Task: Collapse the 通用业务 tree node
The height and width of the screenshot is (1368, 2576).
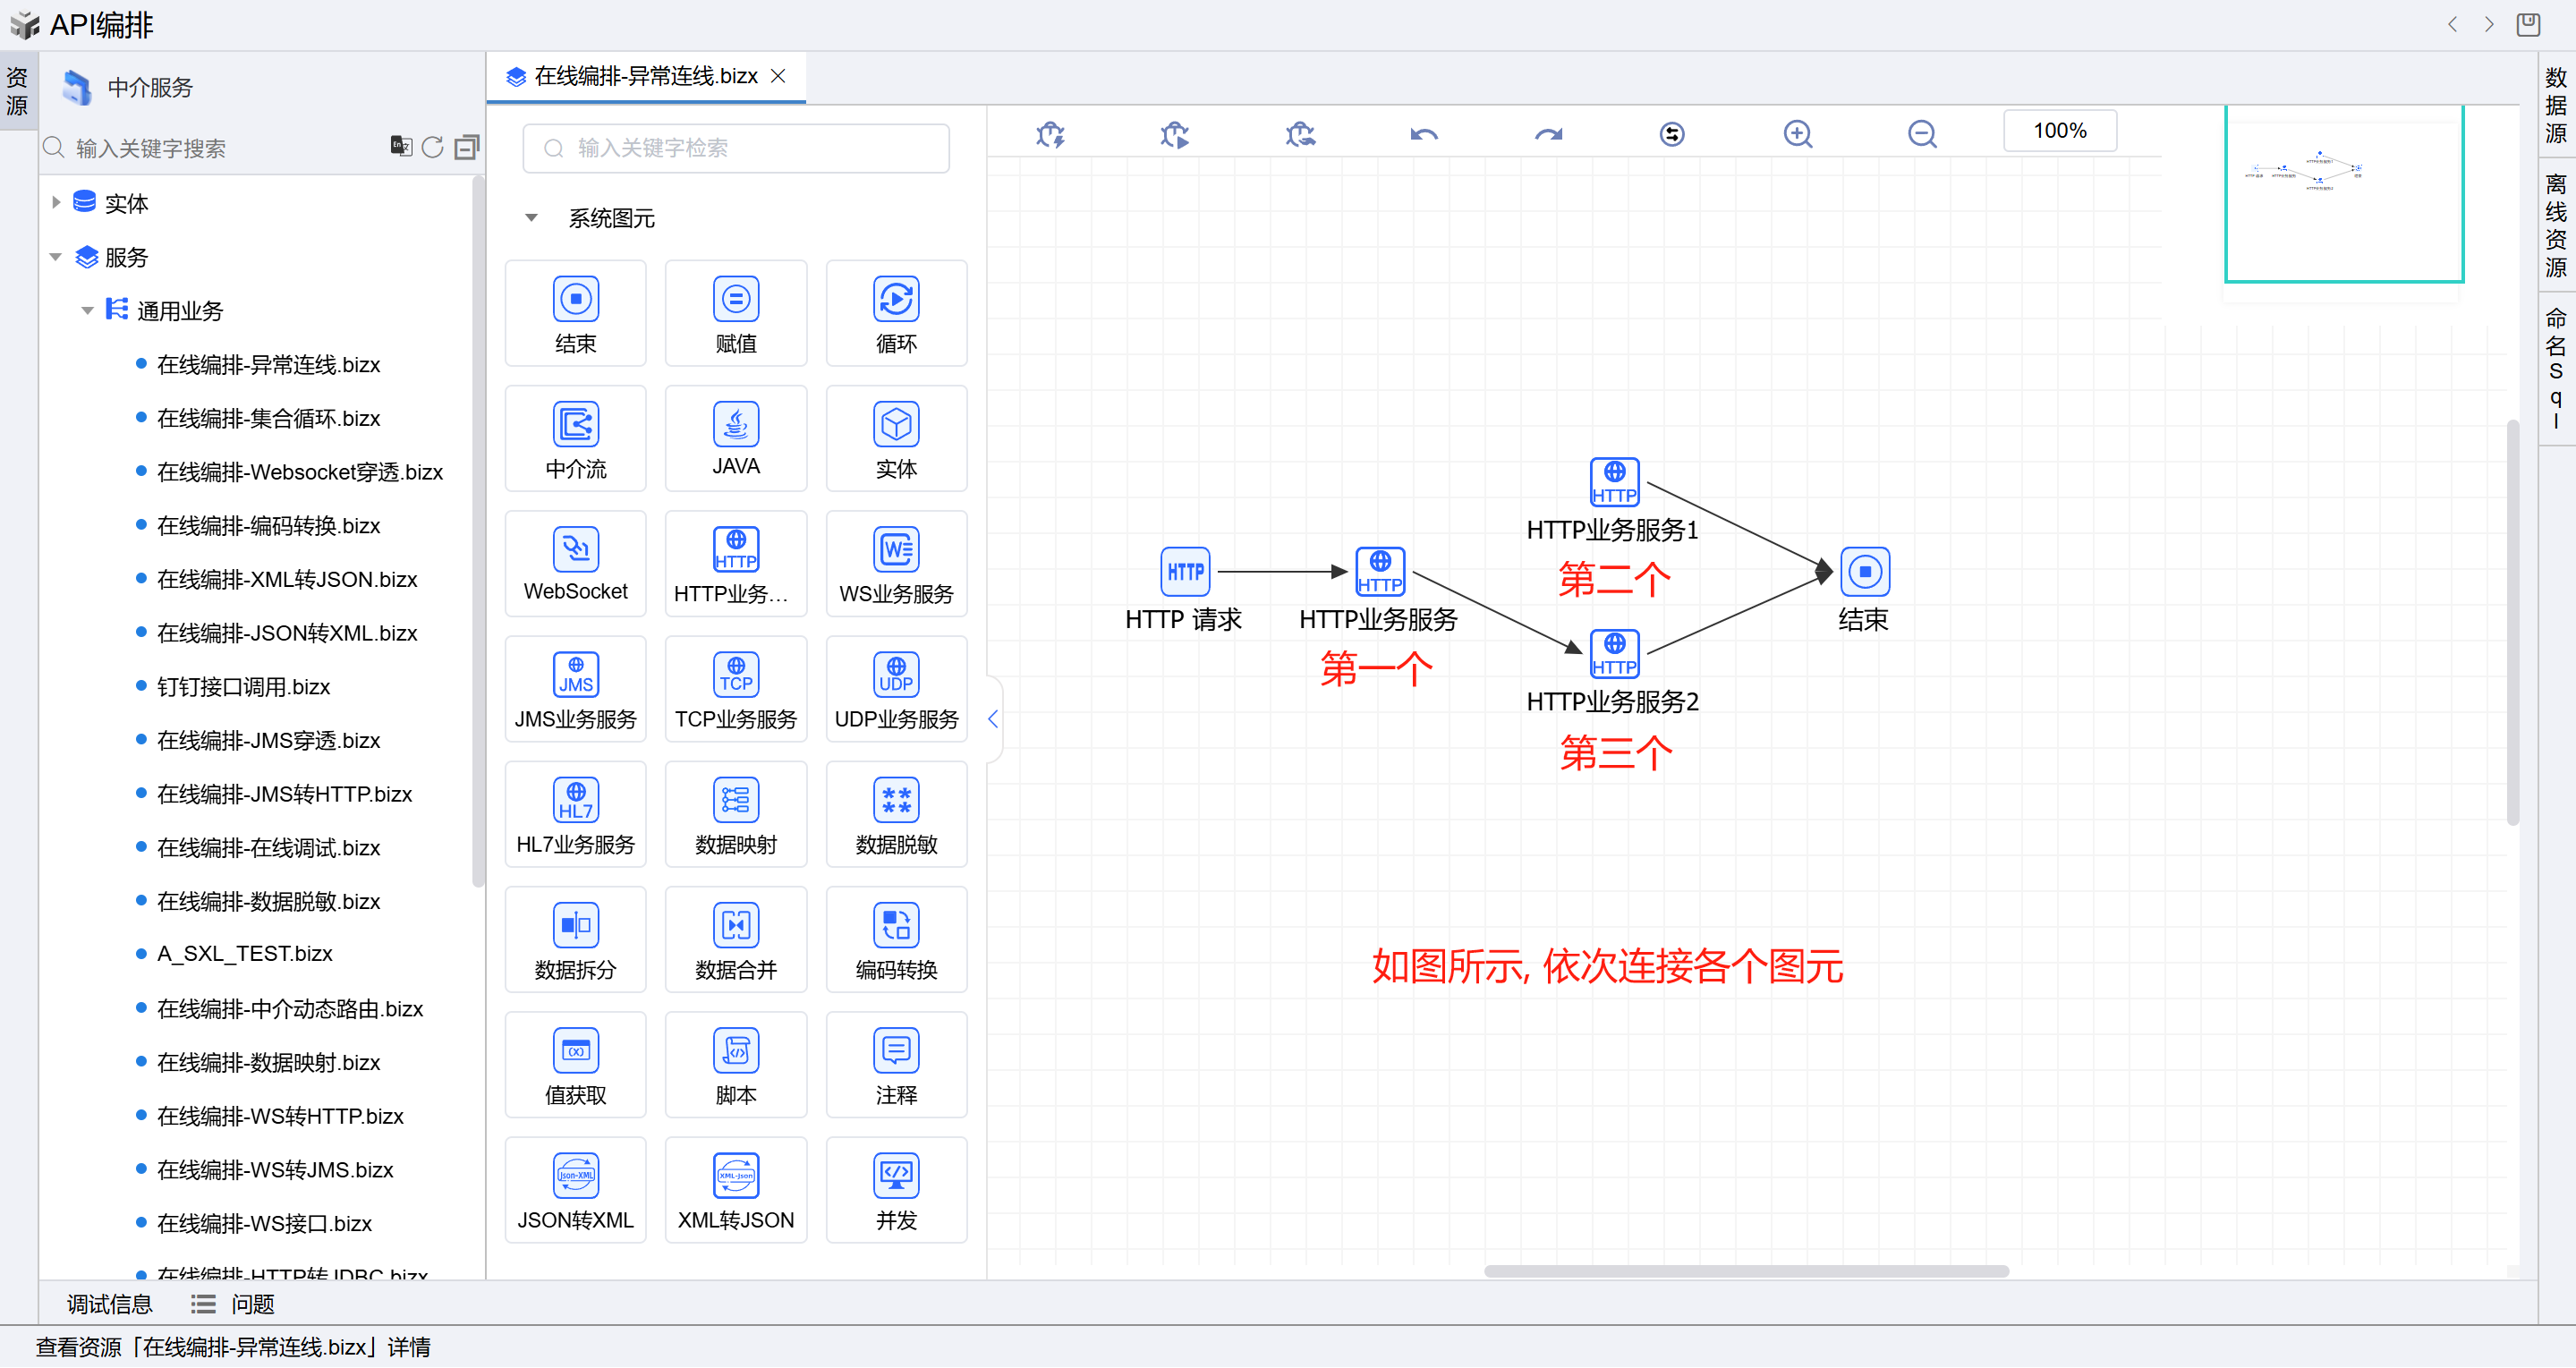Action: coord(87,311)
